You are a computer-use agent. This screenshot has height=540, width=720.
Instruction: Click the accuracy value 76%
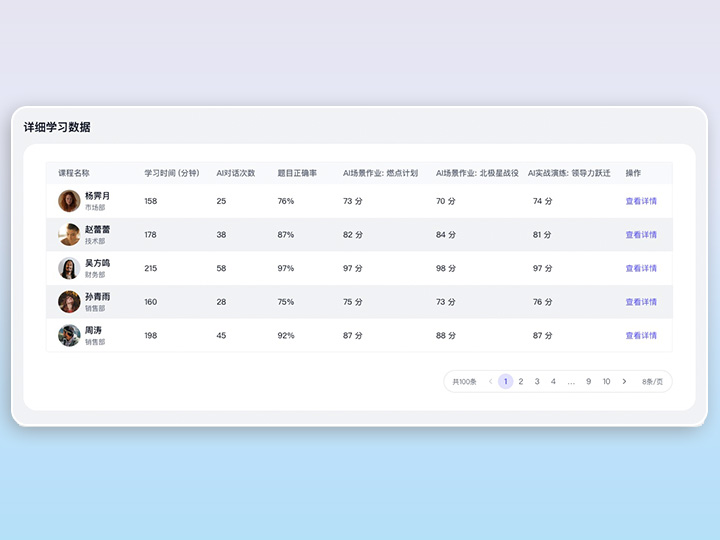(286, 201)
